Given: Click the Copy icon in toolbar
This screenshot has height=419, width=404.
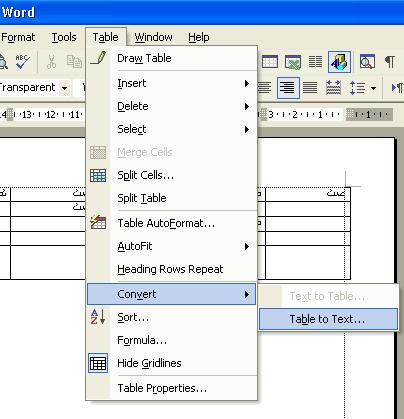Looking at the screenshot, I should coord(74,62).
